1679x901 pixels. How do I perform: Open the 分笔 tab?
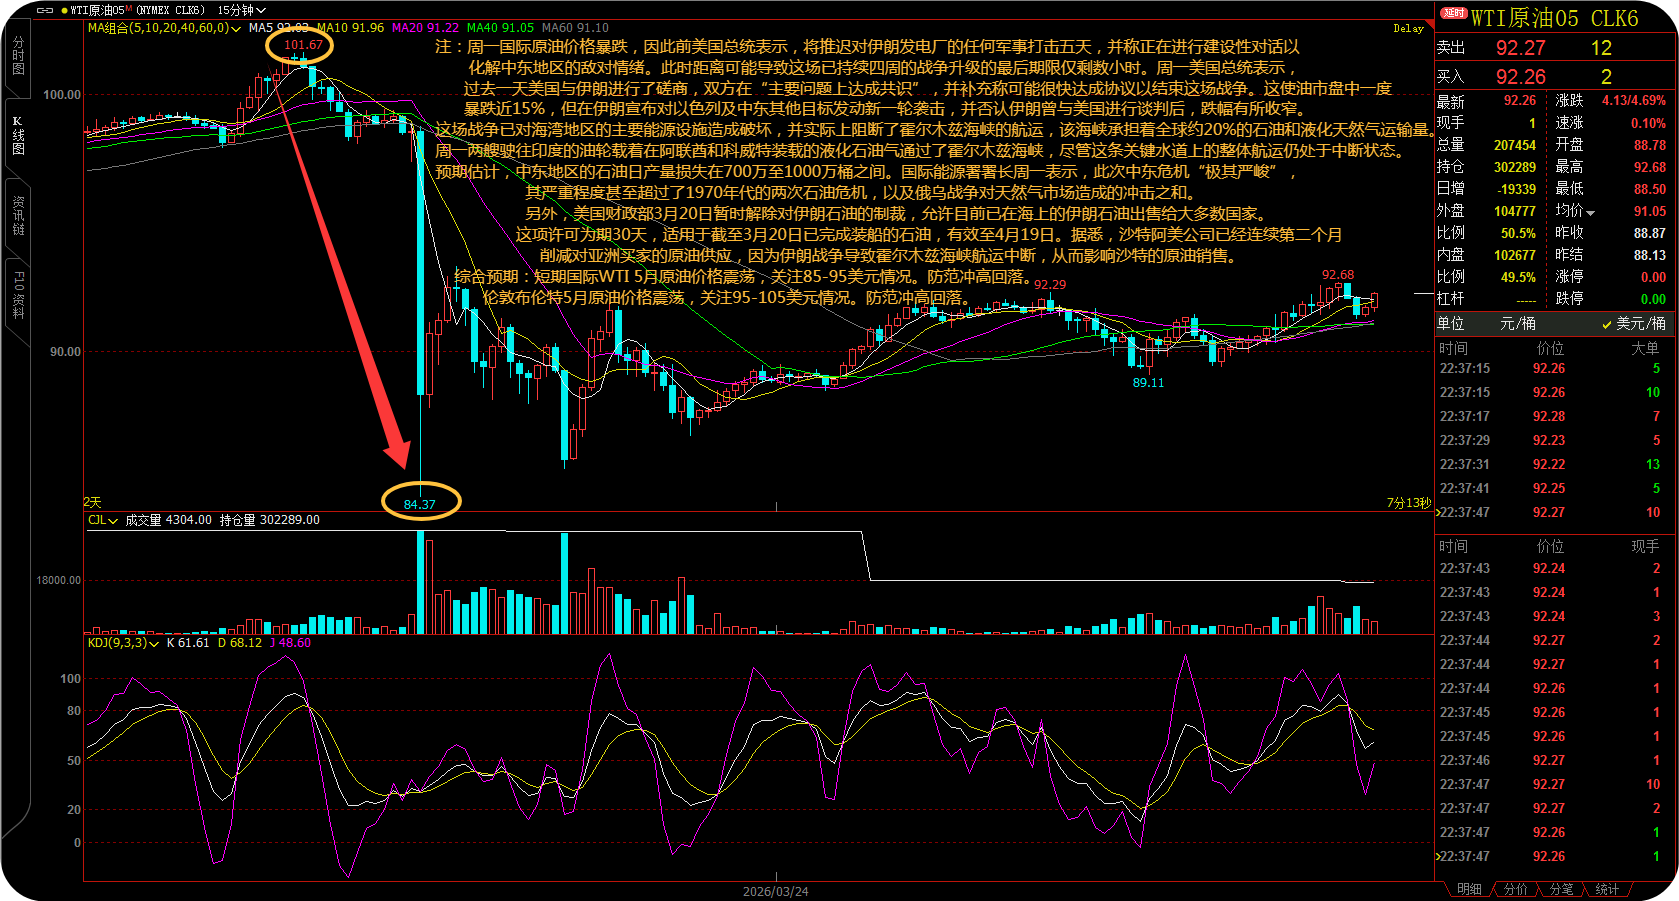point(1561,889)
